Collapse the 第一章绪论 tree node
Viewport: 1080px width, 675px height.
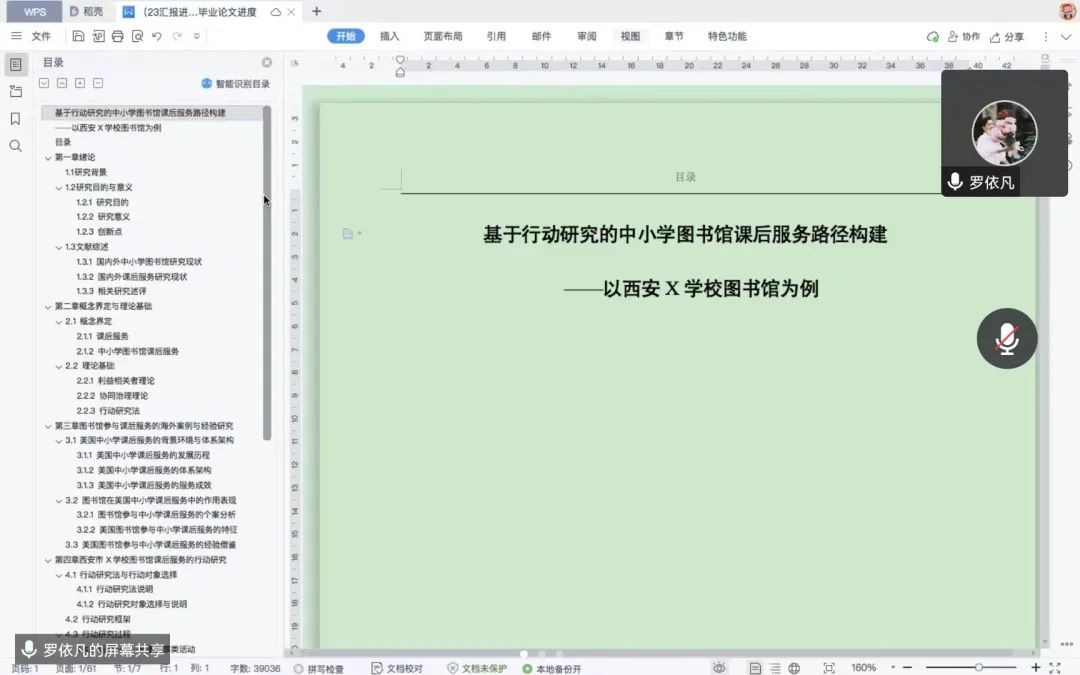(47, 158)
